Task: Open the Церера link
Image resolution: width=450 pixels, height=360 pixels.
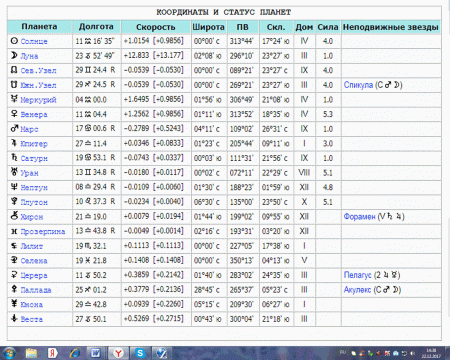Action: (34, 275)
